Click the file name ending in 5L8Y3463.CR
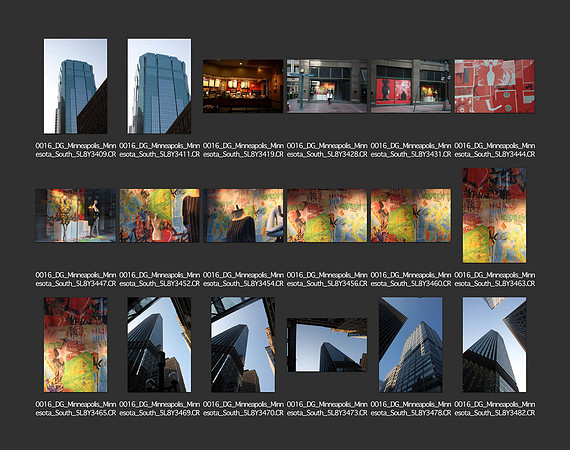570x450 pixels. (x=494, y=279)
